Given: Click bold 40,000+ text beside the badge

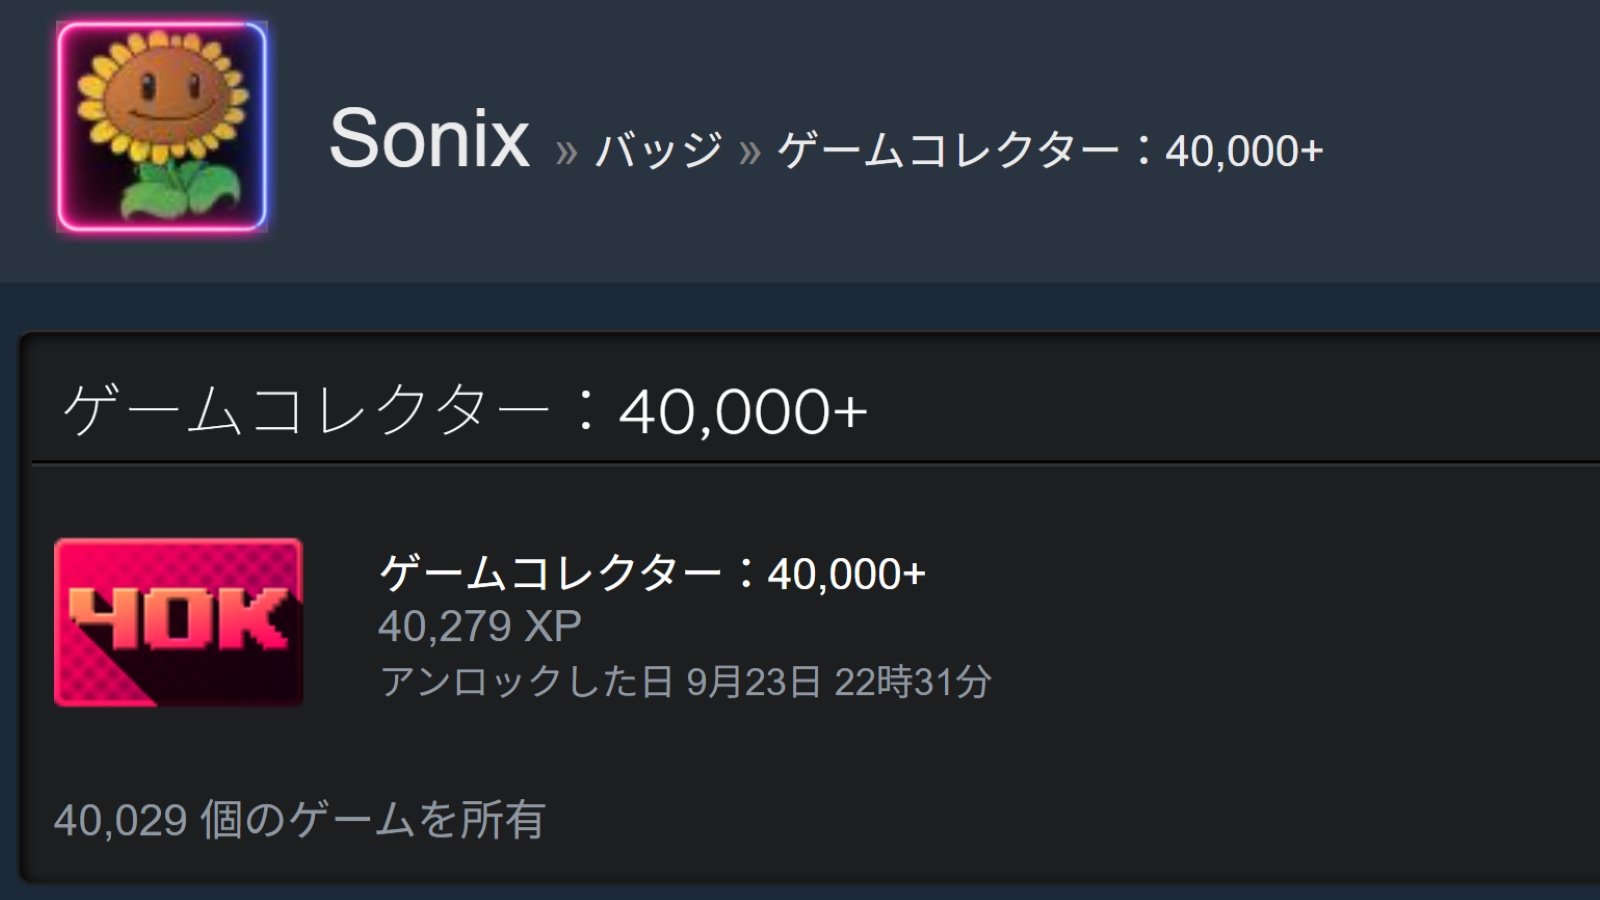Looking at the screenshot, I should [846, 574].
